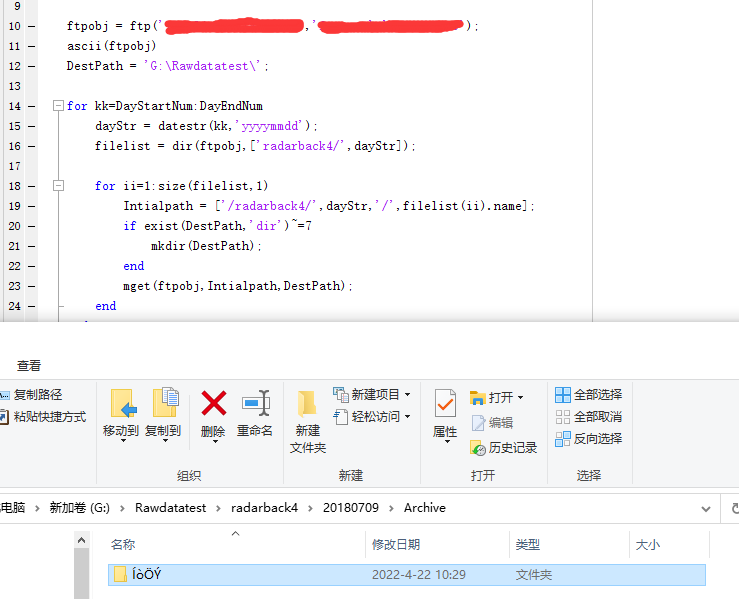Click the Move to (移动到) icon
Screen dimensions: 739x599
point(121,405)
